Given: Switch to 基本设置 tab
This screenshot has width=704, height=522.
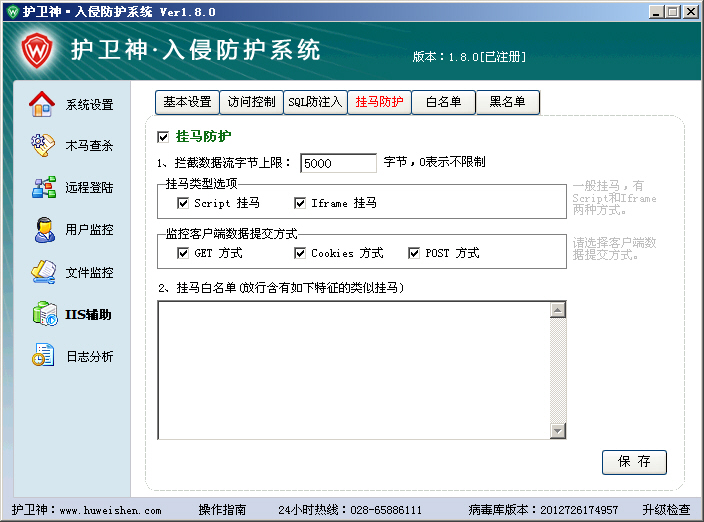Looking at the screenshot, I should pos(187,102).
